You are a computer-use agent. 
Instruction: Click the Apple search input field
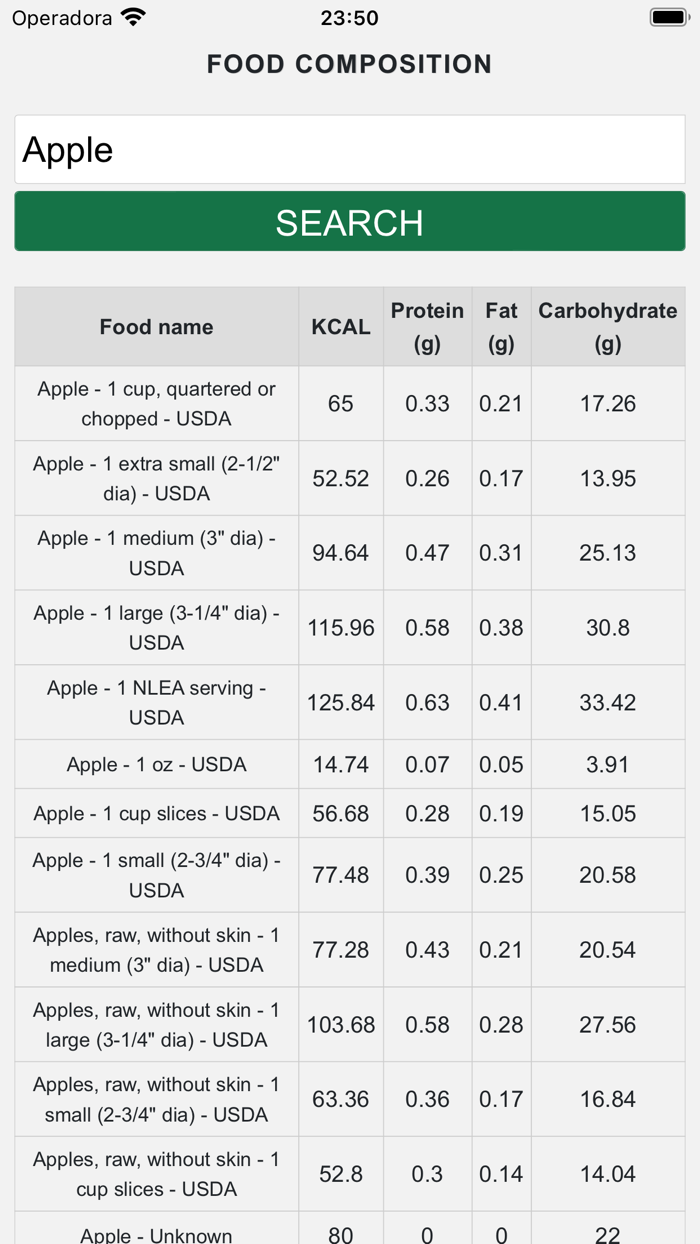[349, 149]
